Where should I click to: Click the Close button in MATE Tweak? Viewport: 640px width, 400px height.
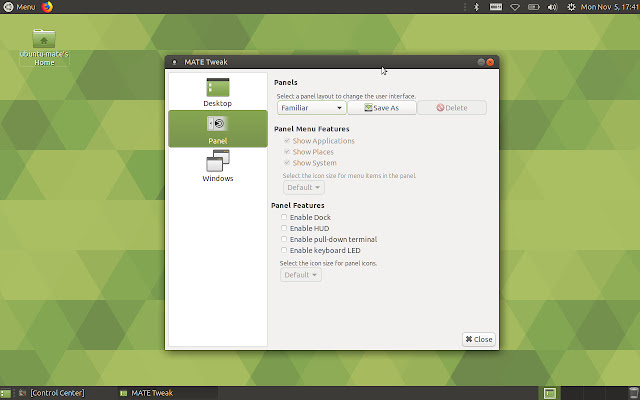tap(478, 339)
